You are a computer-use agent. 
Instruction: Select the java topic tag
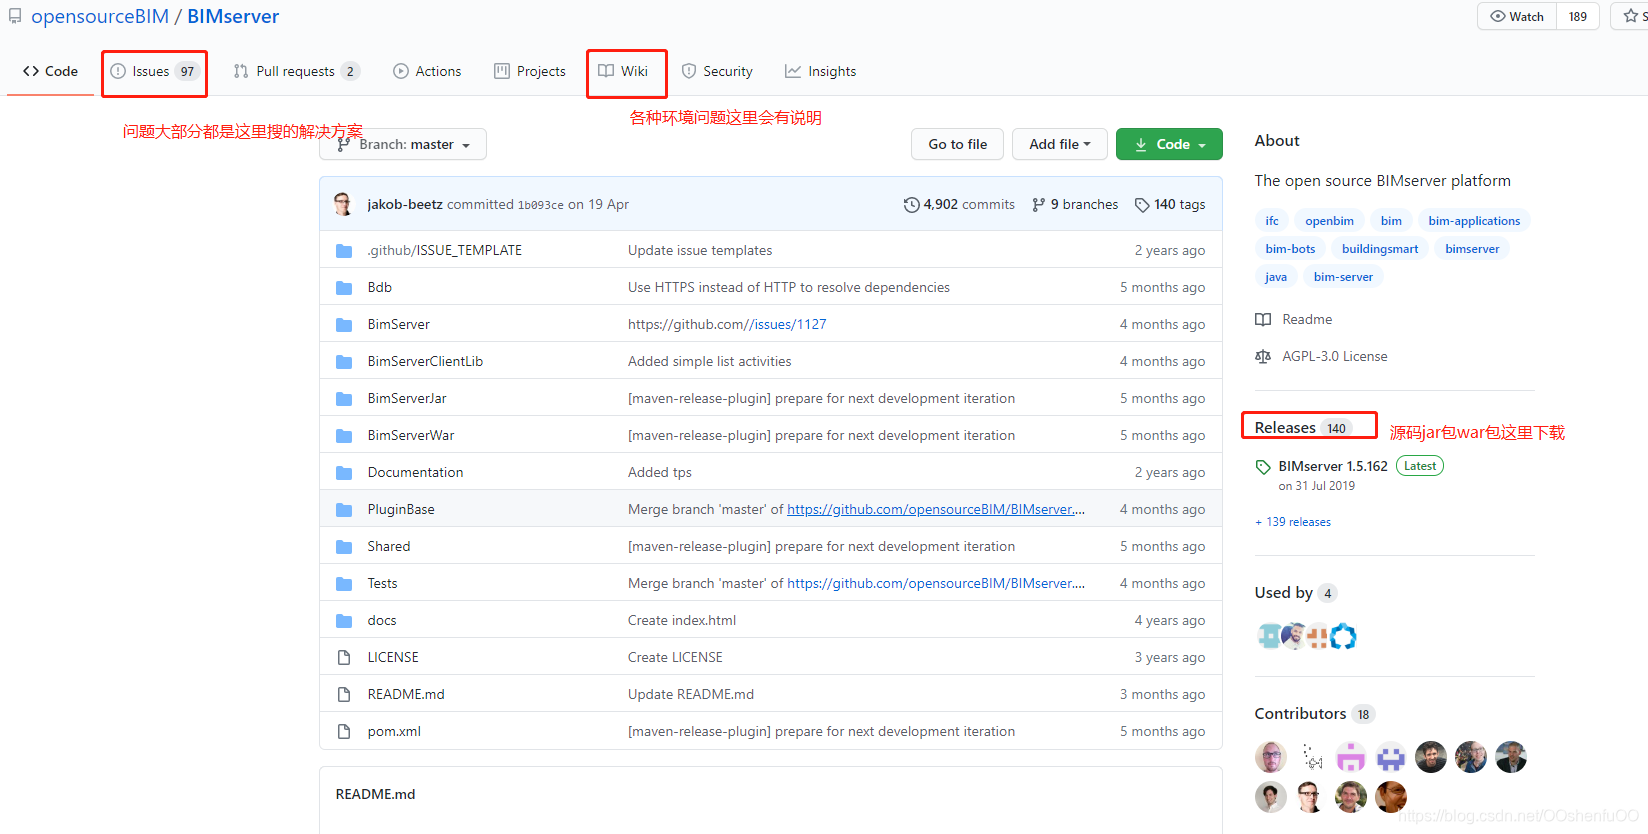tap(1276, 277)
